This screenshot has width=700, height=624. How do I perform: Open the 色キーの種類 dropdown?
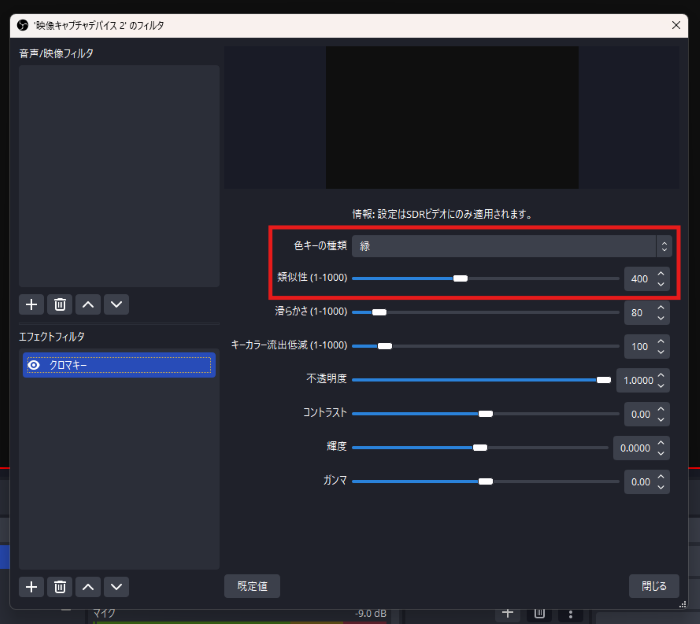(x=512, y=246)
